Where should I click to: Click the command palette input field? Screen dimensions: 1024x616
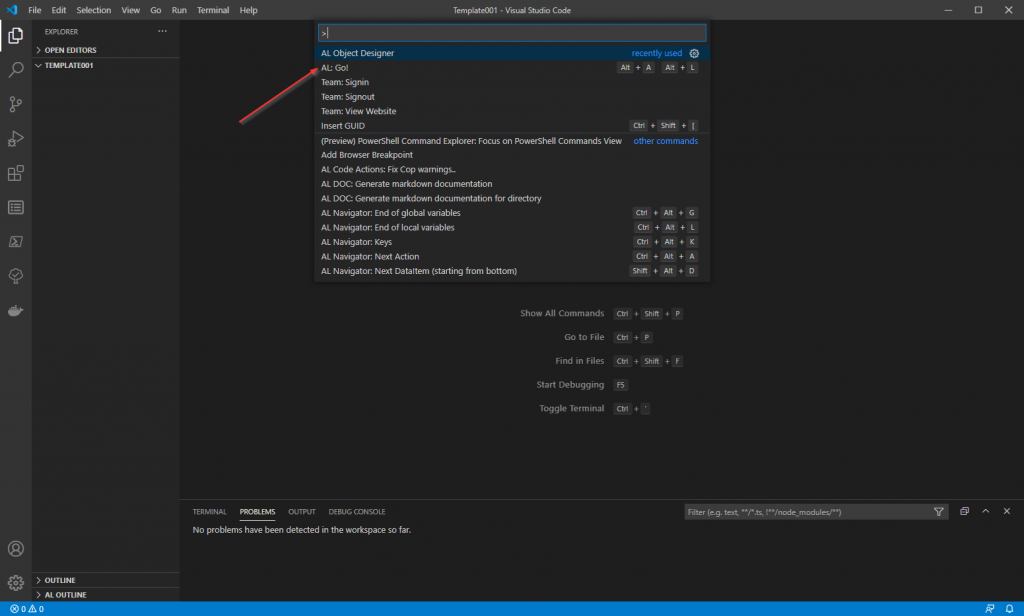(512, 33)
